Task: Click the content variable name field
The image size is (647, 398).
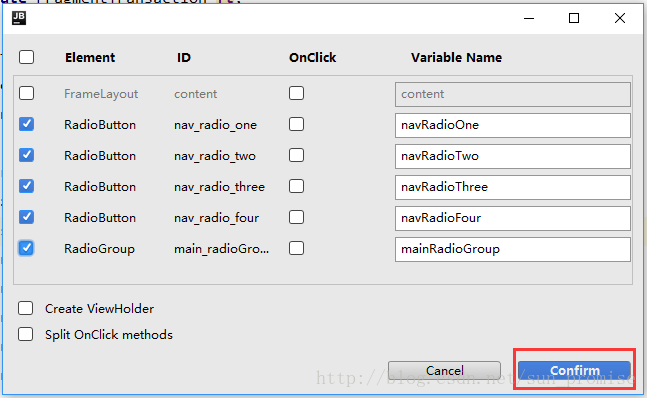Action: [x=512, y=94]
